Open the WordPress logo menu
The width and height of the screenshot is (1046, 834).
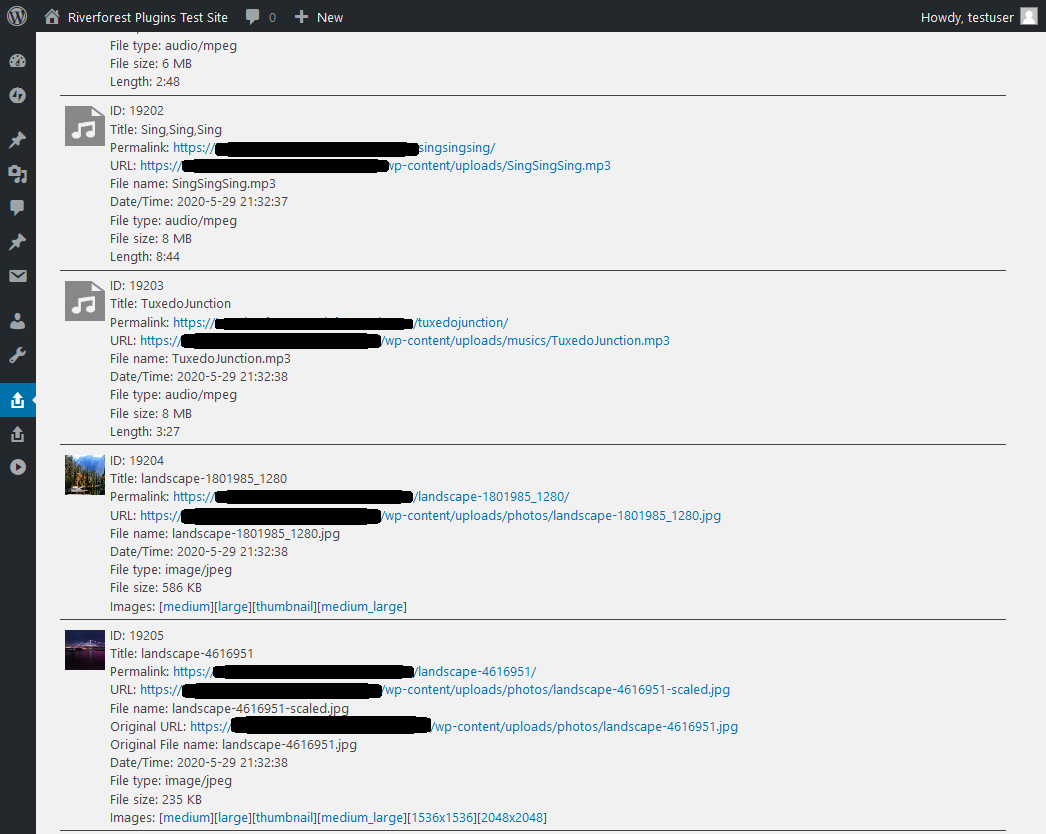[17, 16]
